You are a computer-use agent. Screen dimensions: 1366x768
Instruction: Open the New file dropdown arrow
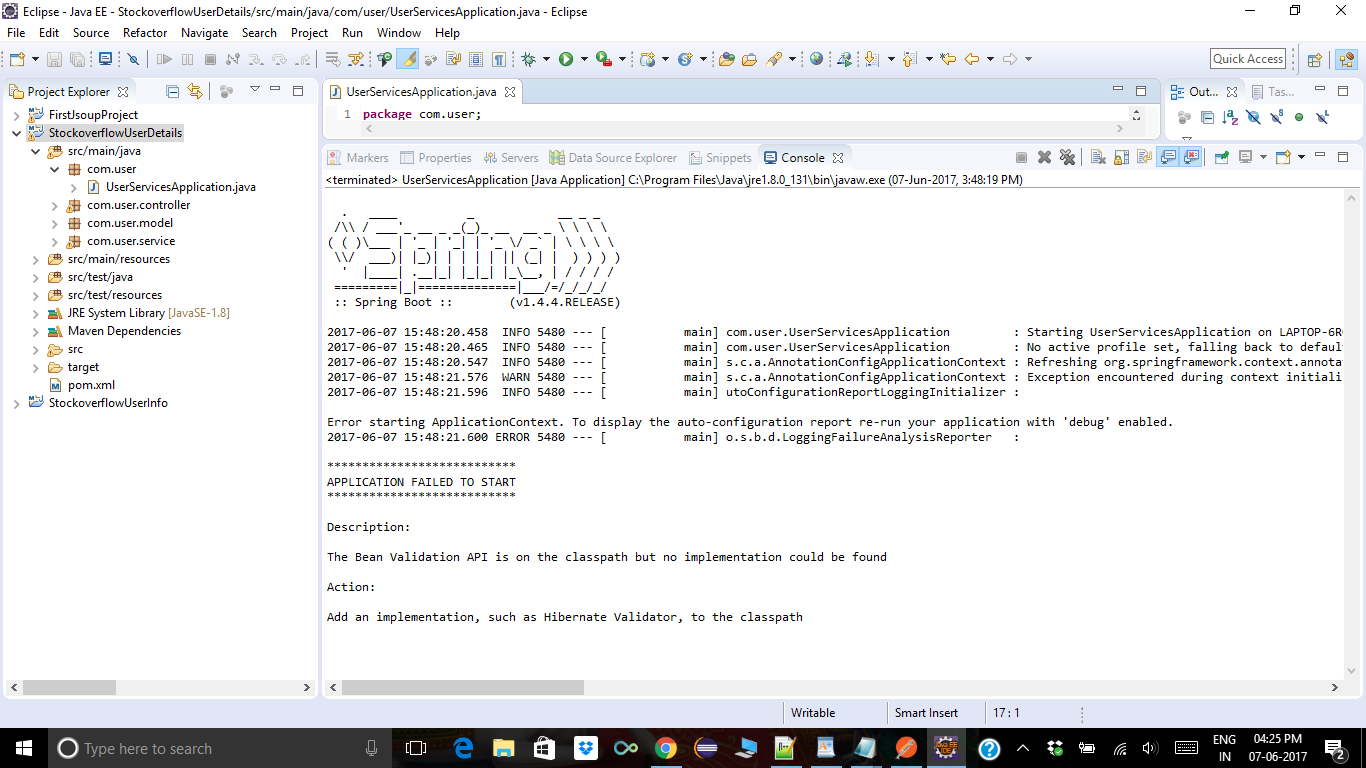(35, 59)
